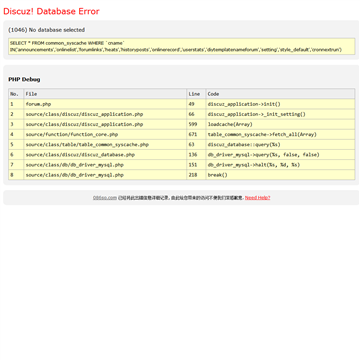Image resolution: width=360 pixels, height=360 pixels.
Task: Select the Discuz! Database Error heading
Action: pyautogui.click(x=51, y=11)
